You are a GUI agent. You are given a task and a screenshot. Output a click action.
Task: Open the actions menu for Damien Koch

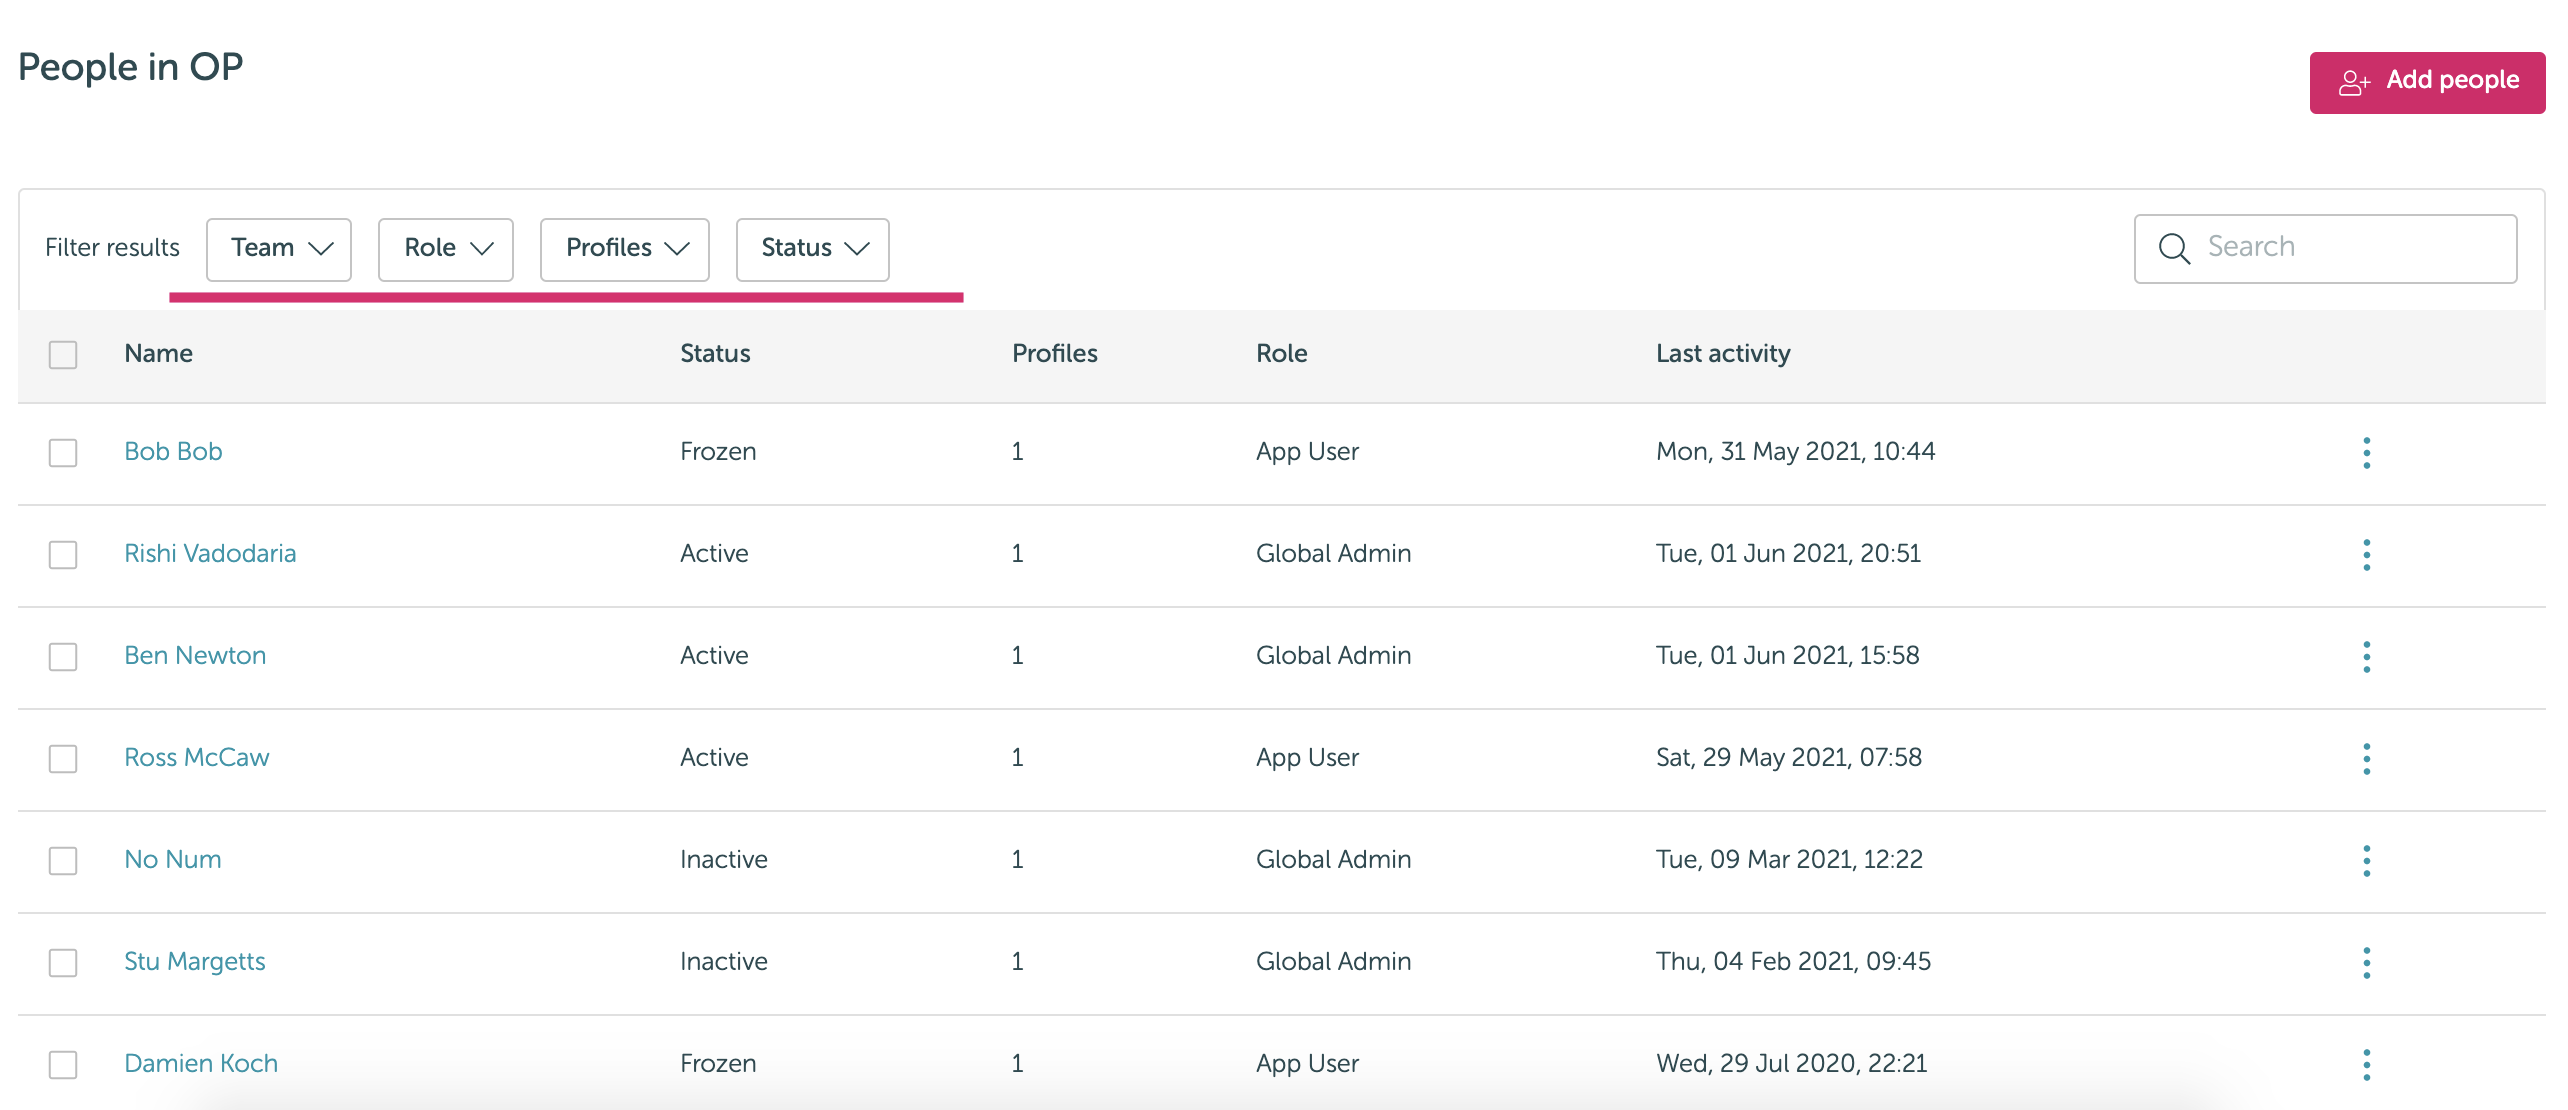pos(2366,1065)
